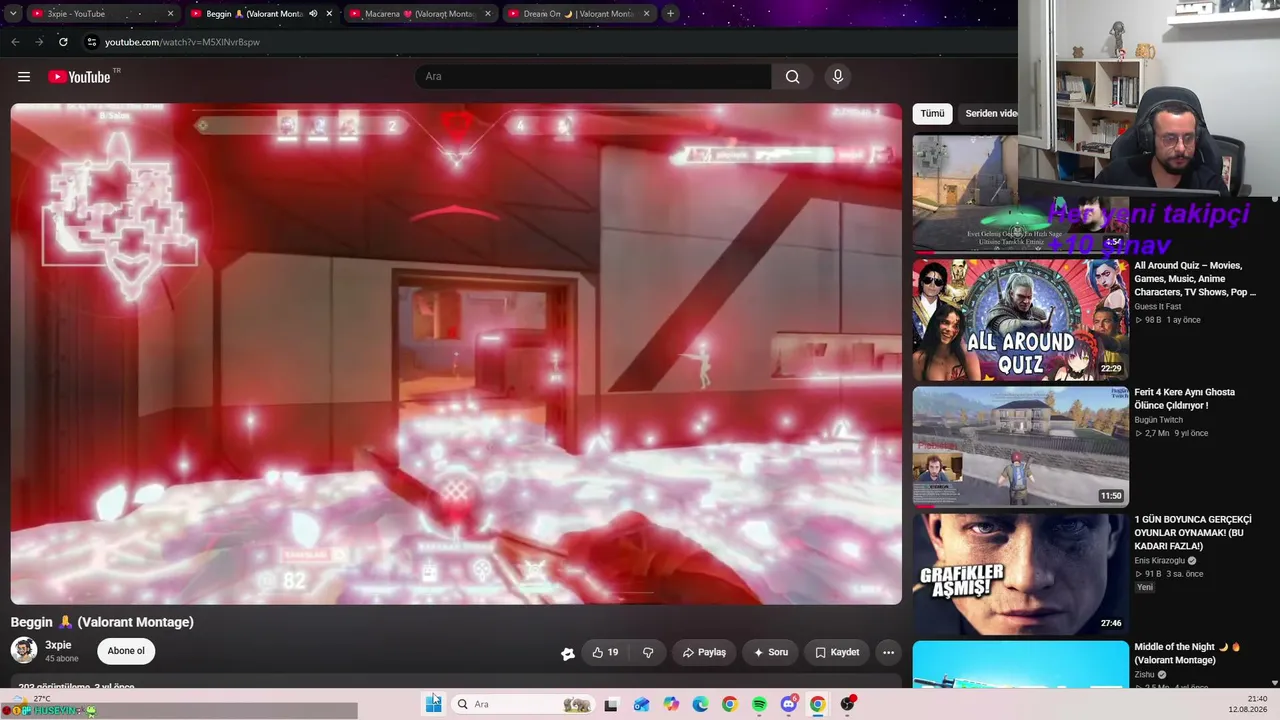This screenshot has height=720, width=1280.
Task: Subscribe with the Abone ol button
Action: [126, 651]
